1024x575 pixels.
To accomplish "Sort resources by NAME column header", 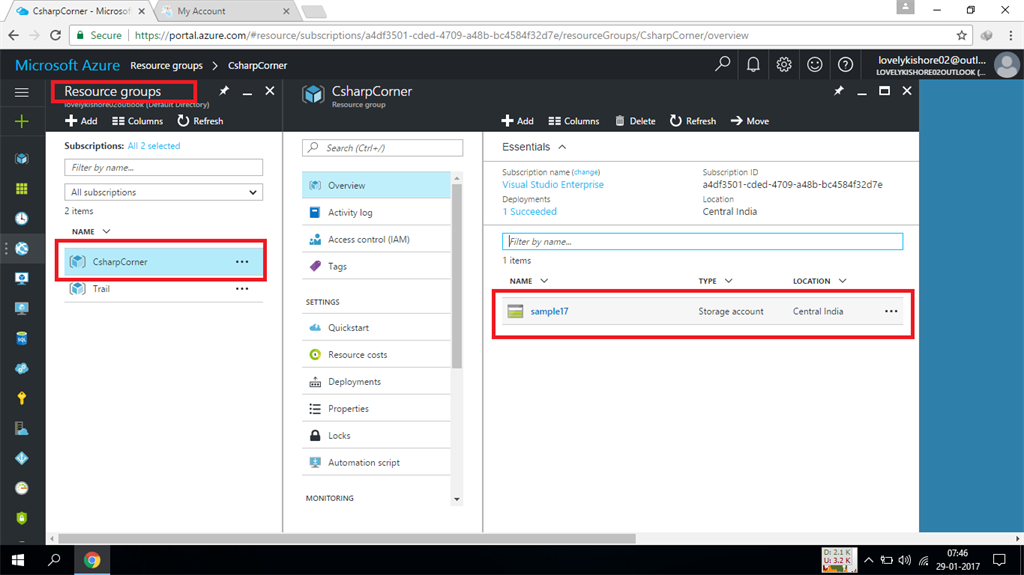I will click(x=528, y=281).
